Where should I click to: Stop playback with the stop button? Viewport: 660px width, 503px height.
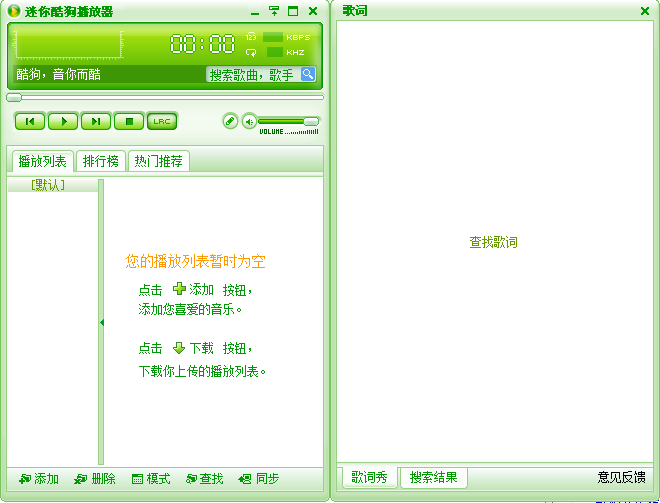(129, 122)
